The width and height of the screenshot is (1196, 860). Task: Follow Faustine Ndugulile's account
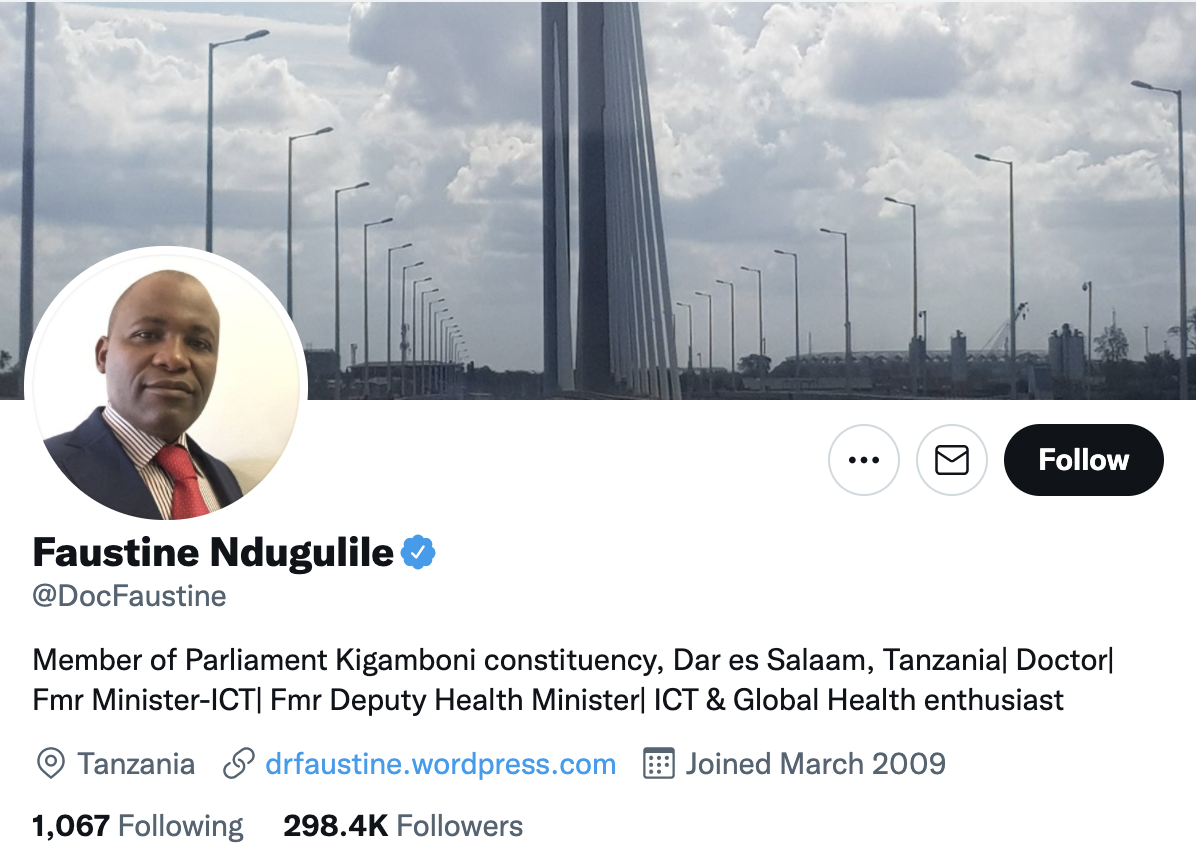(1083, 460)
